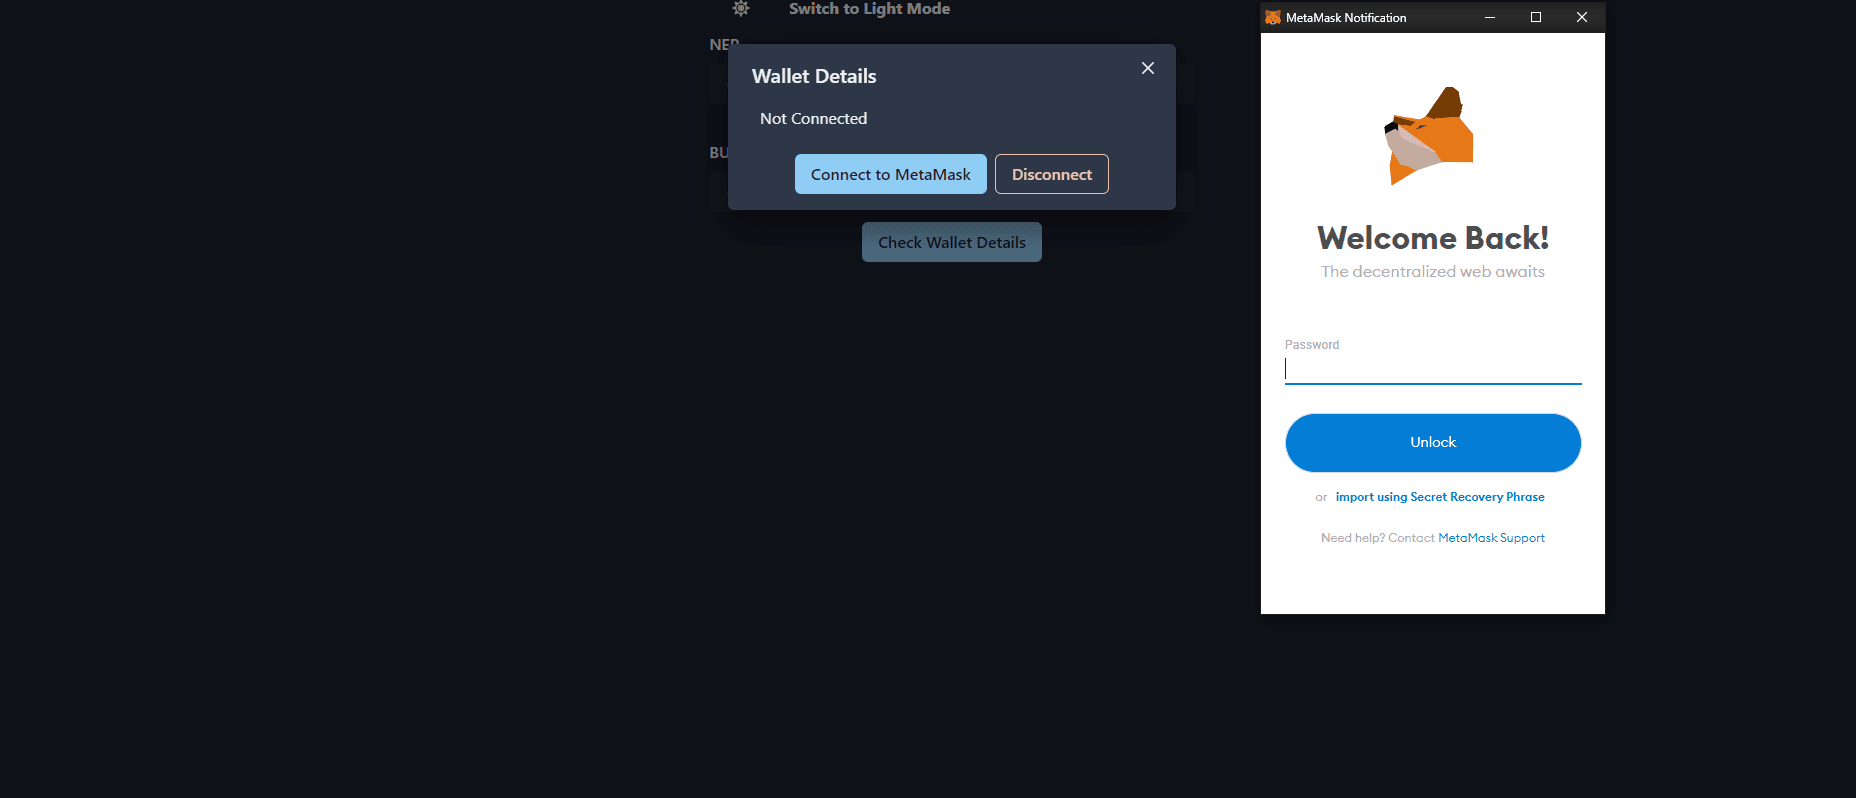
Task: Click the Not Connected status text
Action: (x=813, y=118)
